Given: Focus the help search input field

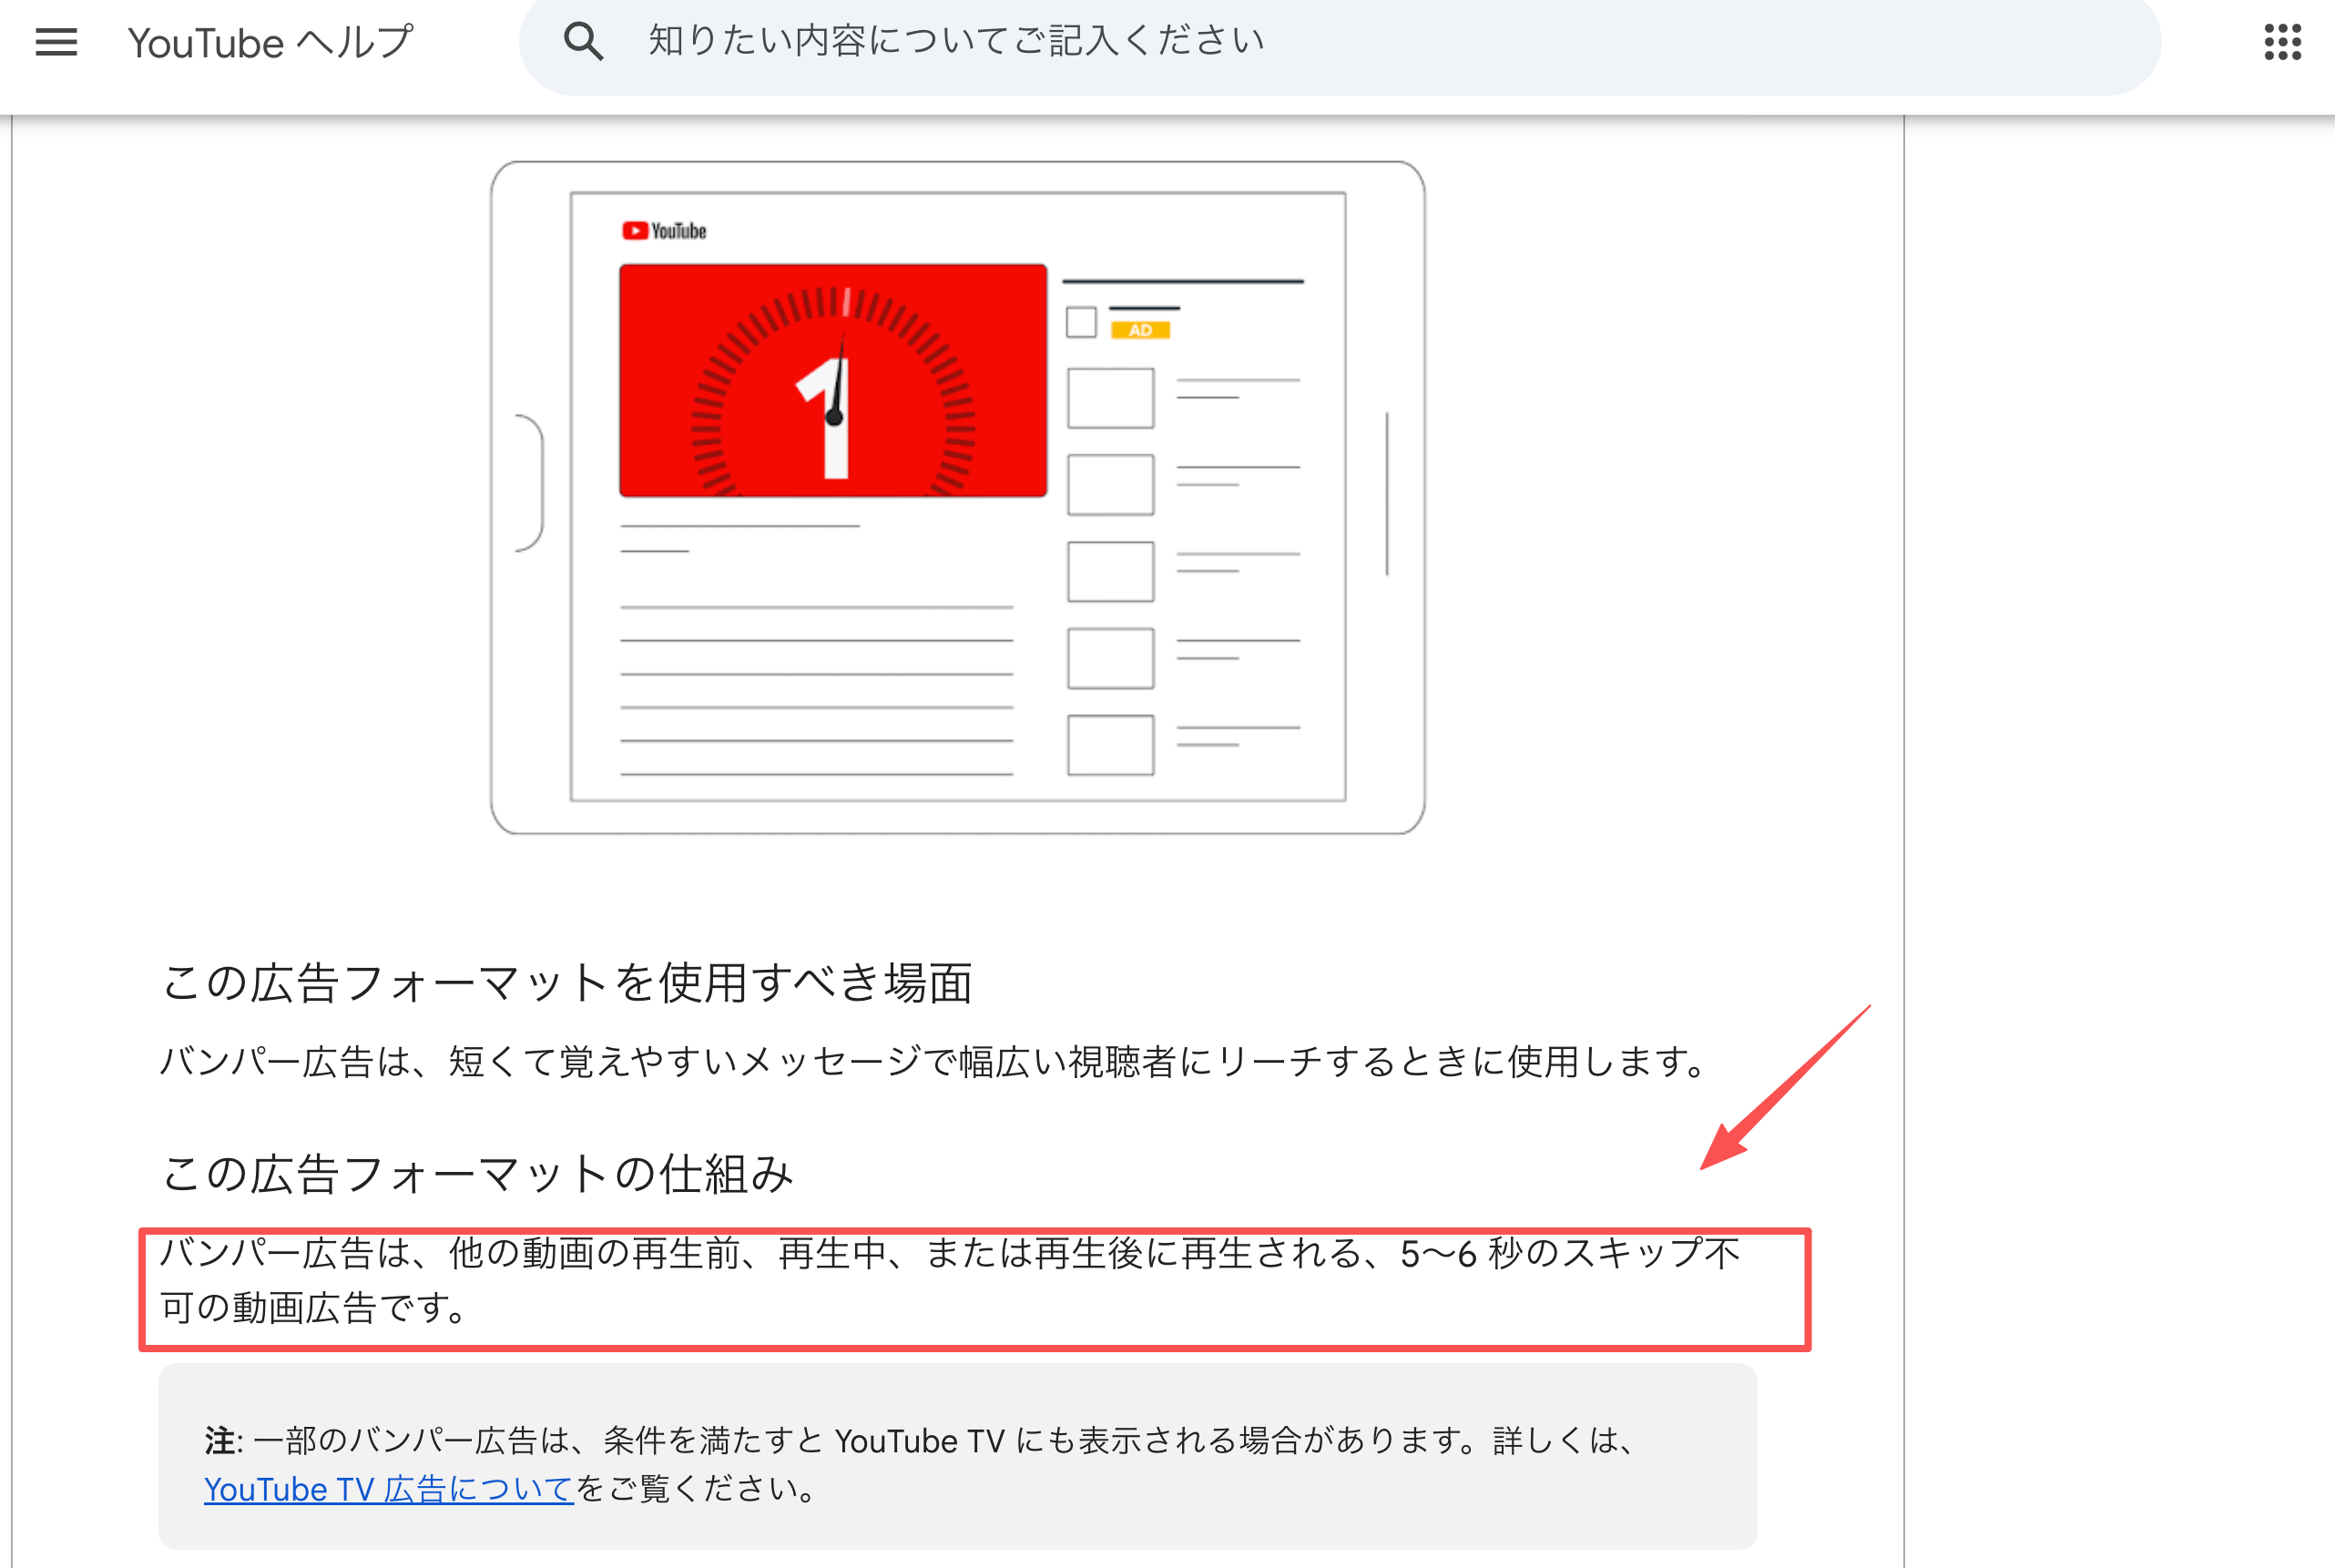Looking at the screenshot, I should pyautogui.click(x=1339, y=42).
